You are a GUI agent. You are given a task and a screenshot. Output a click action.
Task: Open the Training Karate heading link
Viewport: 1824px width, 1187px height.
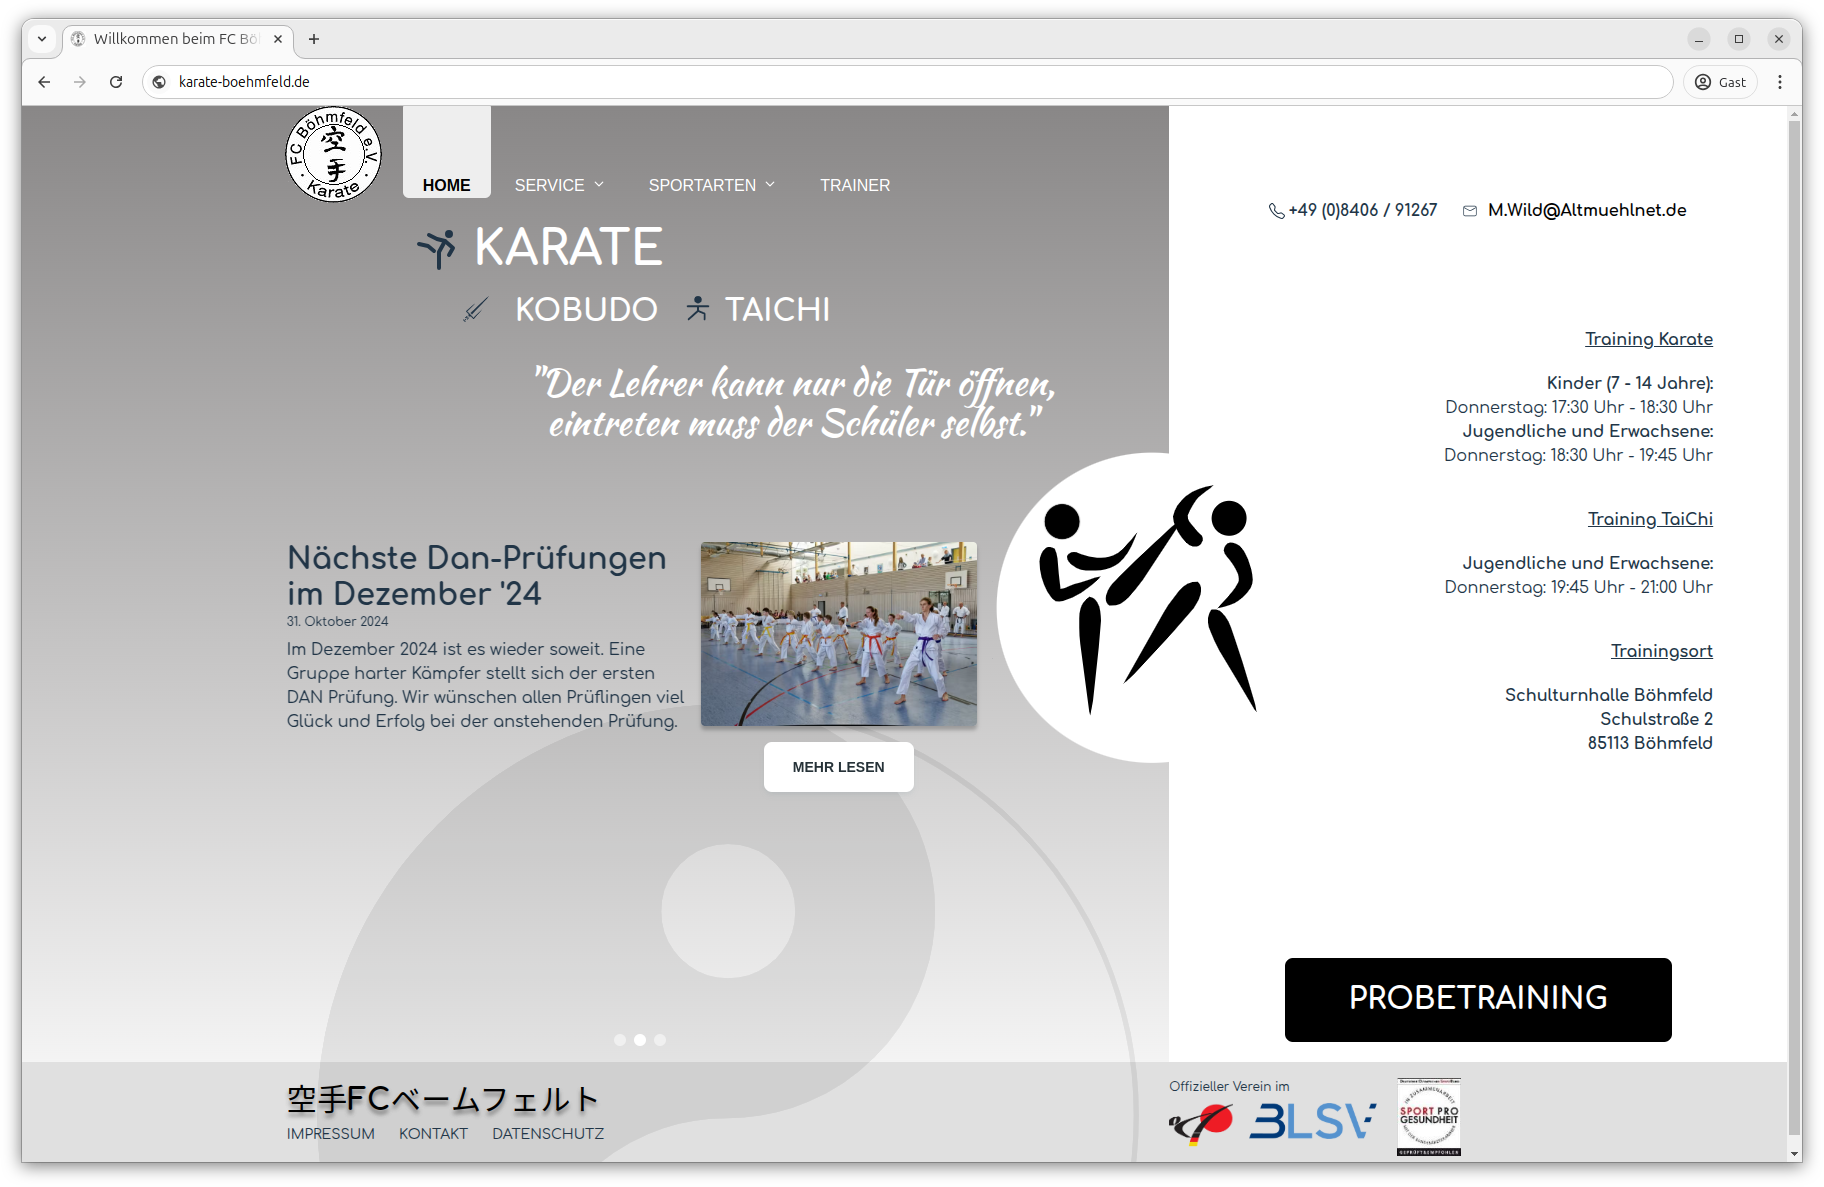pos(1649,339)
